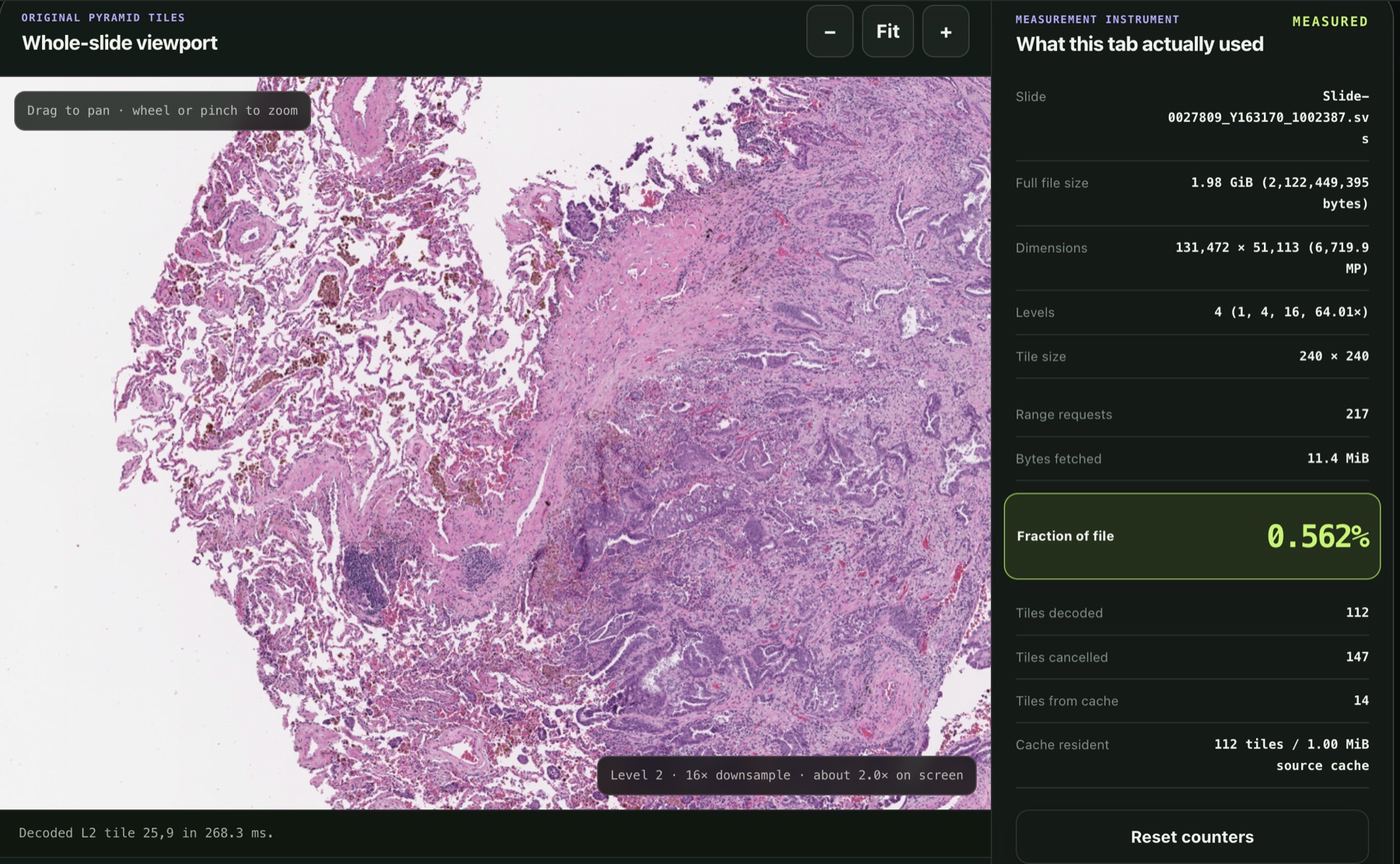The width and height of the screenshot is (1400, 864).
Task: Click the 'Cache resident' label
Action: tap(1062, 745)
